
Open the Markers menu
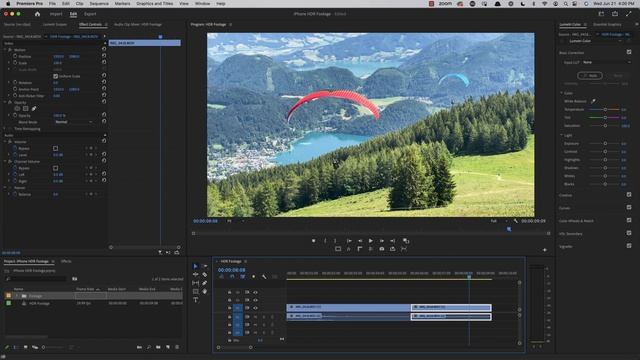pos(122,4)
